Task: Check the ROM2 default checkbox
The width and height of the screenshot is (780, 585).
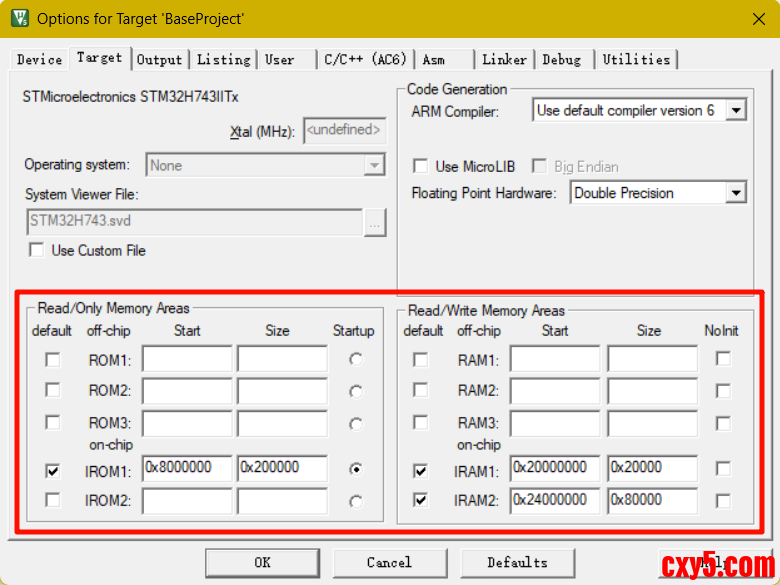Action: coord(53,390)
